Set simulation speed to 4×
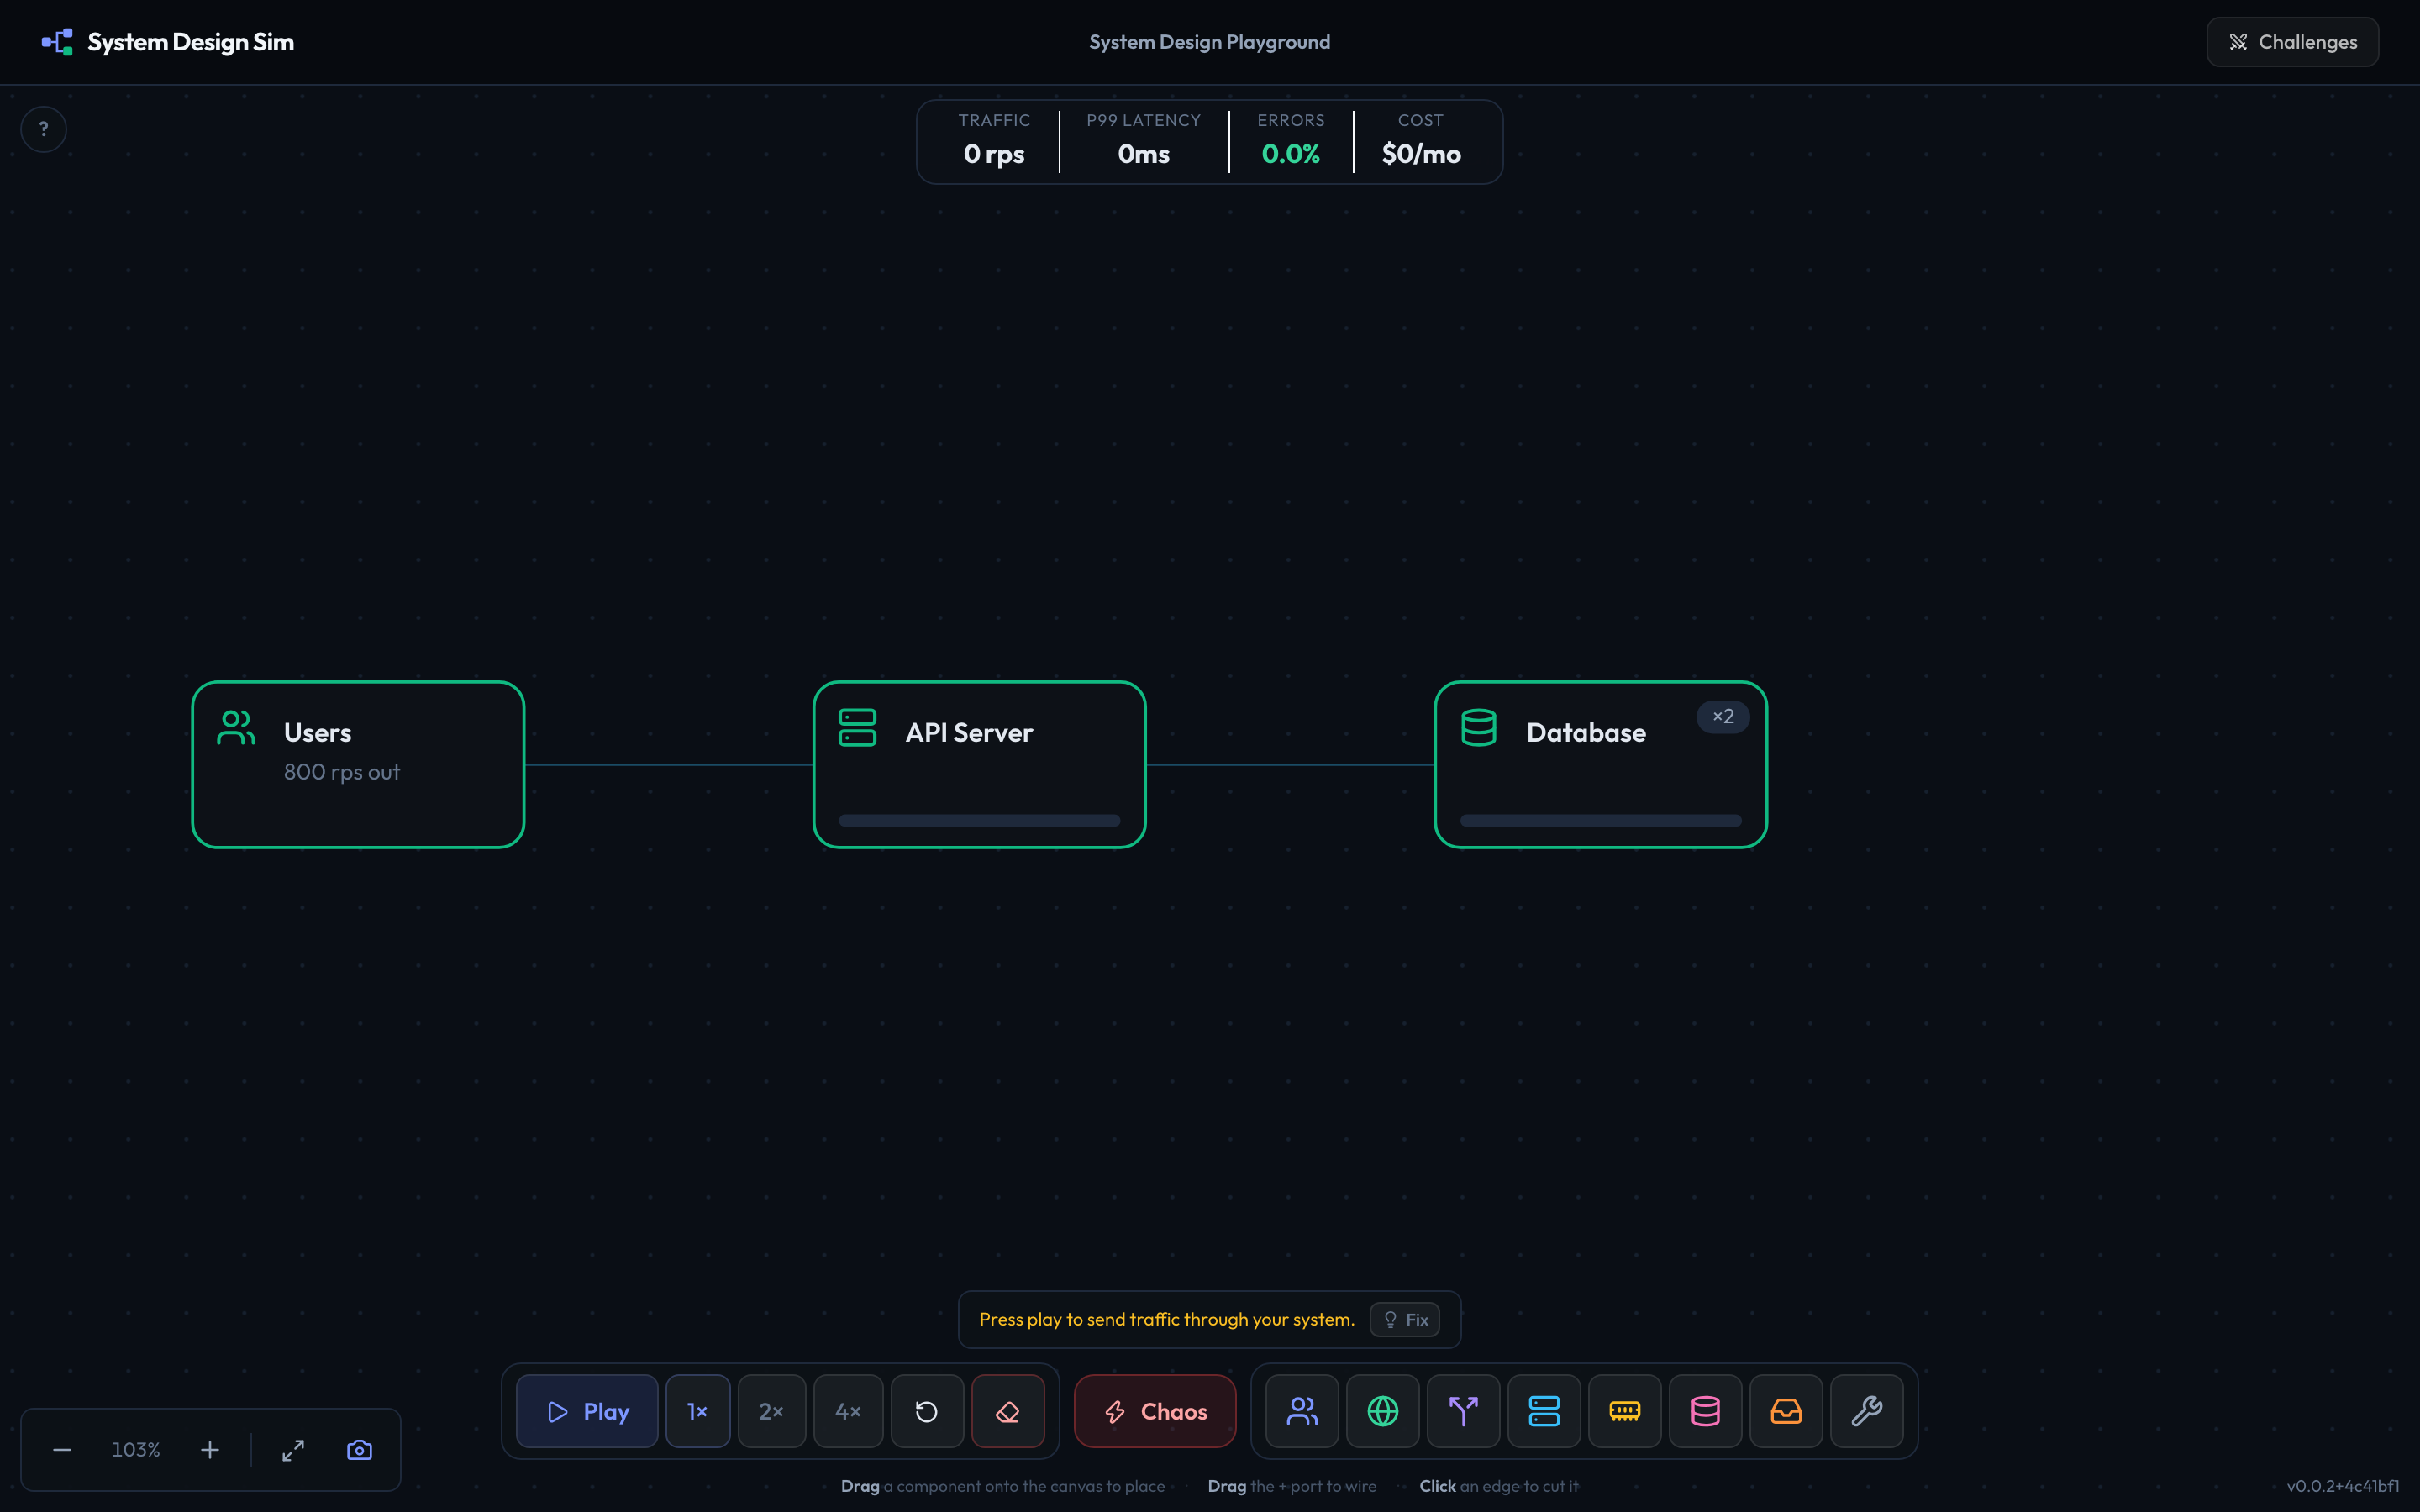Image resolution: width=2420 pixels, height=1512 pixels. 848,1411
